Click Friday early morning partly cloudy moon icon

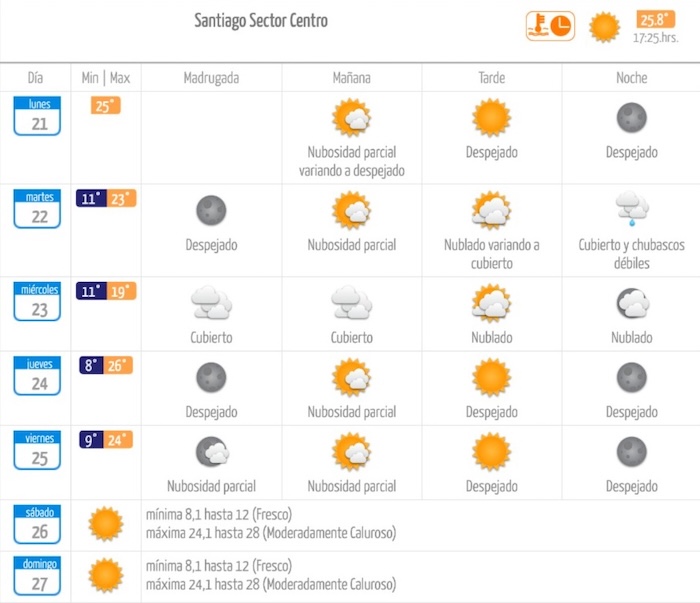tap(211, 452)
